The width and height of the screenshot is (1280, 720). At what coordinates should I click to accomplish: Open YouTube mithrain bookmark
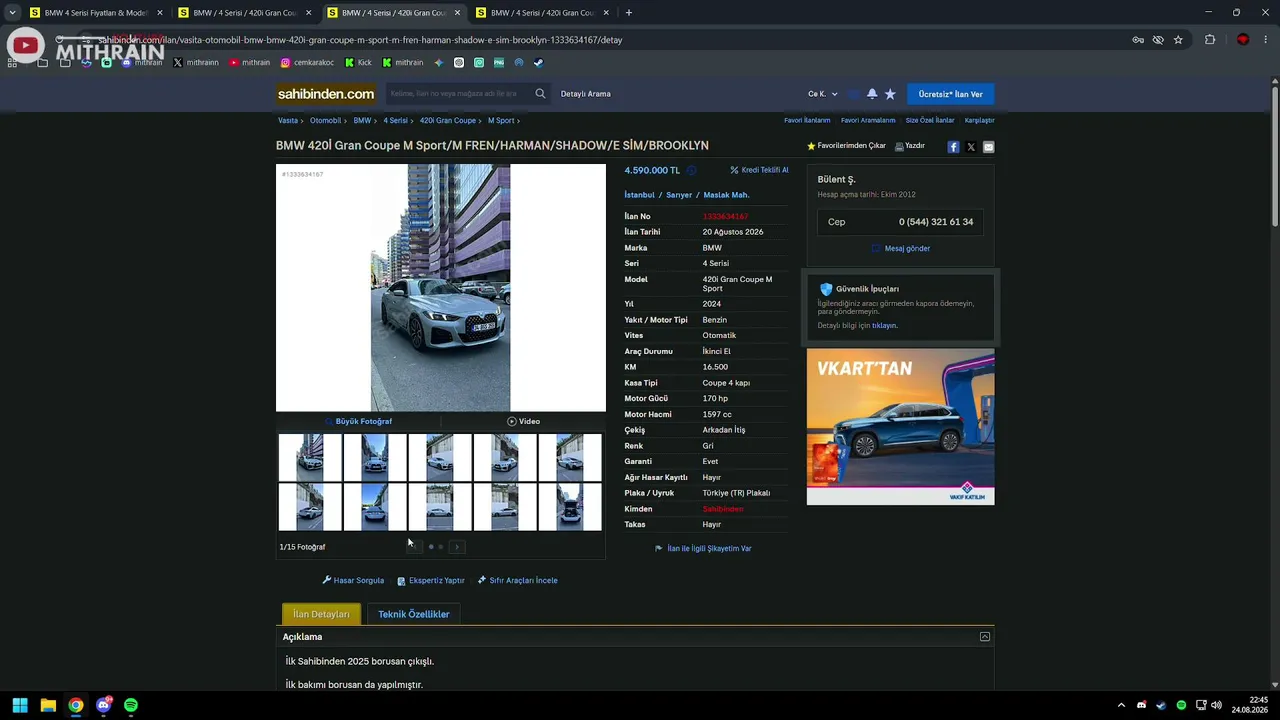pos(249,62)
